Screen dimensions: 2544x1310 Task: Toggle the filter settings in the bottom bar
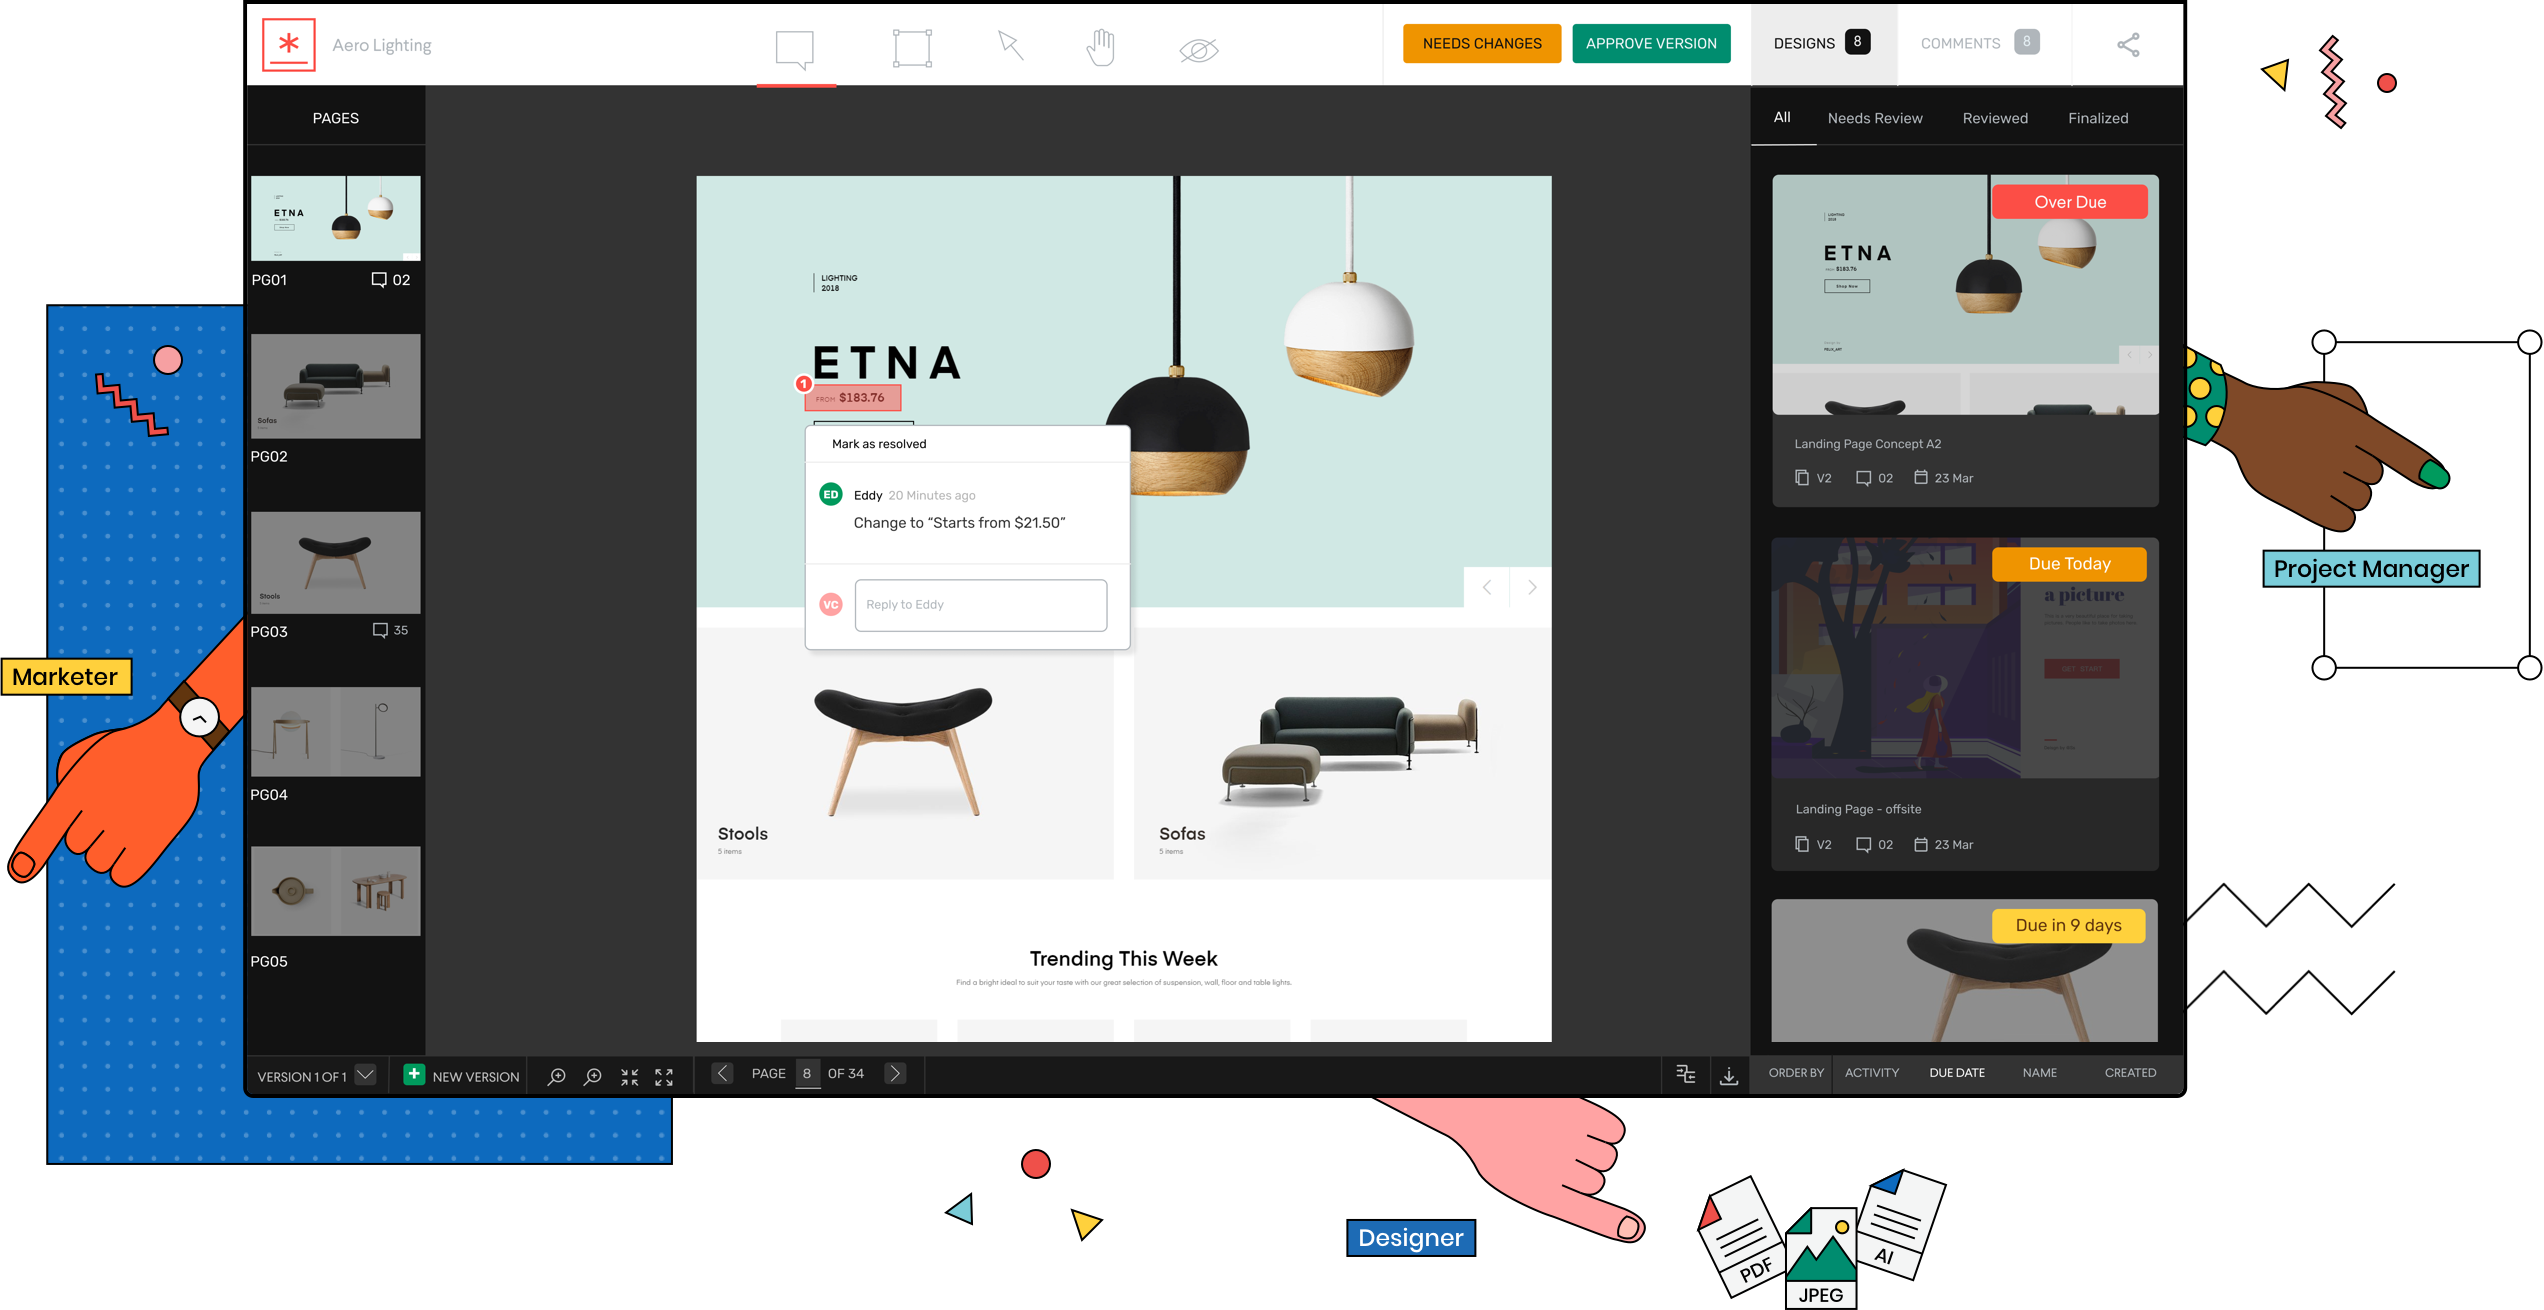(1685, 1073)
